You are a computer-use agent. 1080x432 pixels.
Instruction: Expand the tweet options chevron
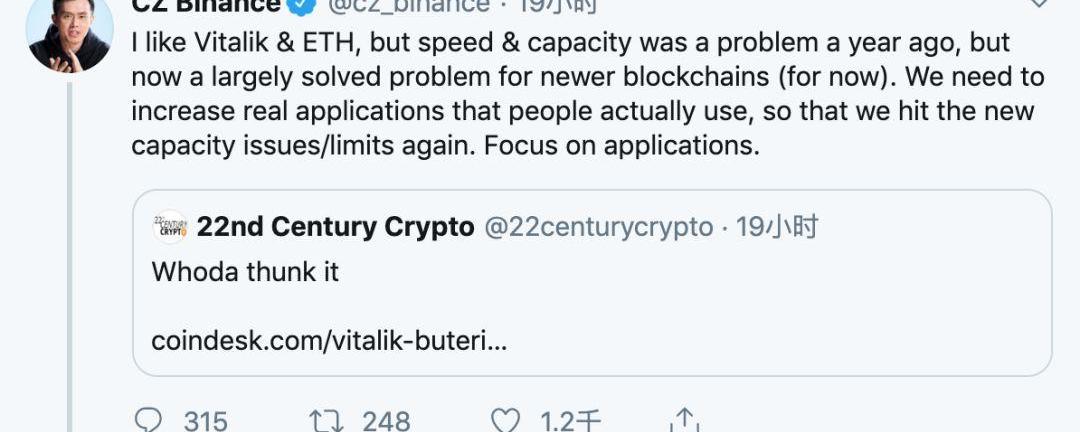1039,5
